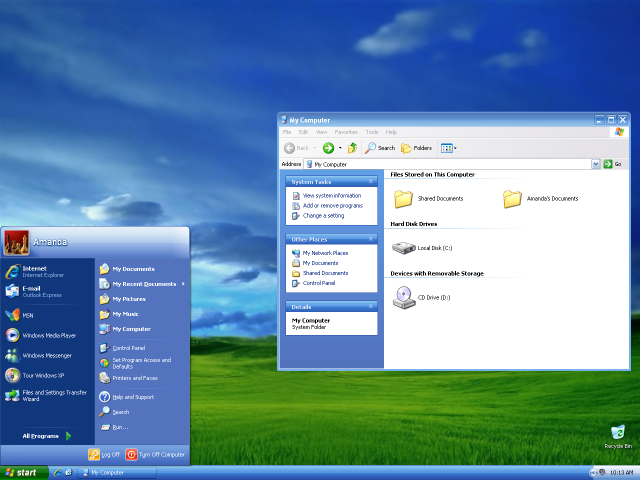The image size is (640, 480).
Task: Click the Log Off button
Action: (x=104, y=454)
